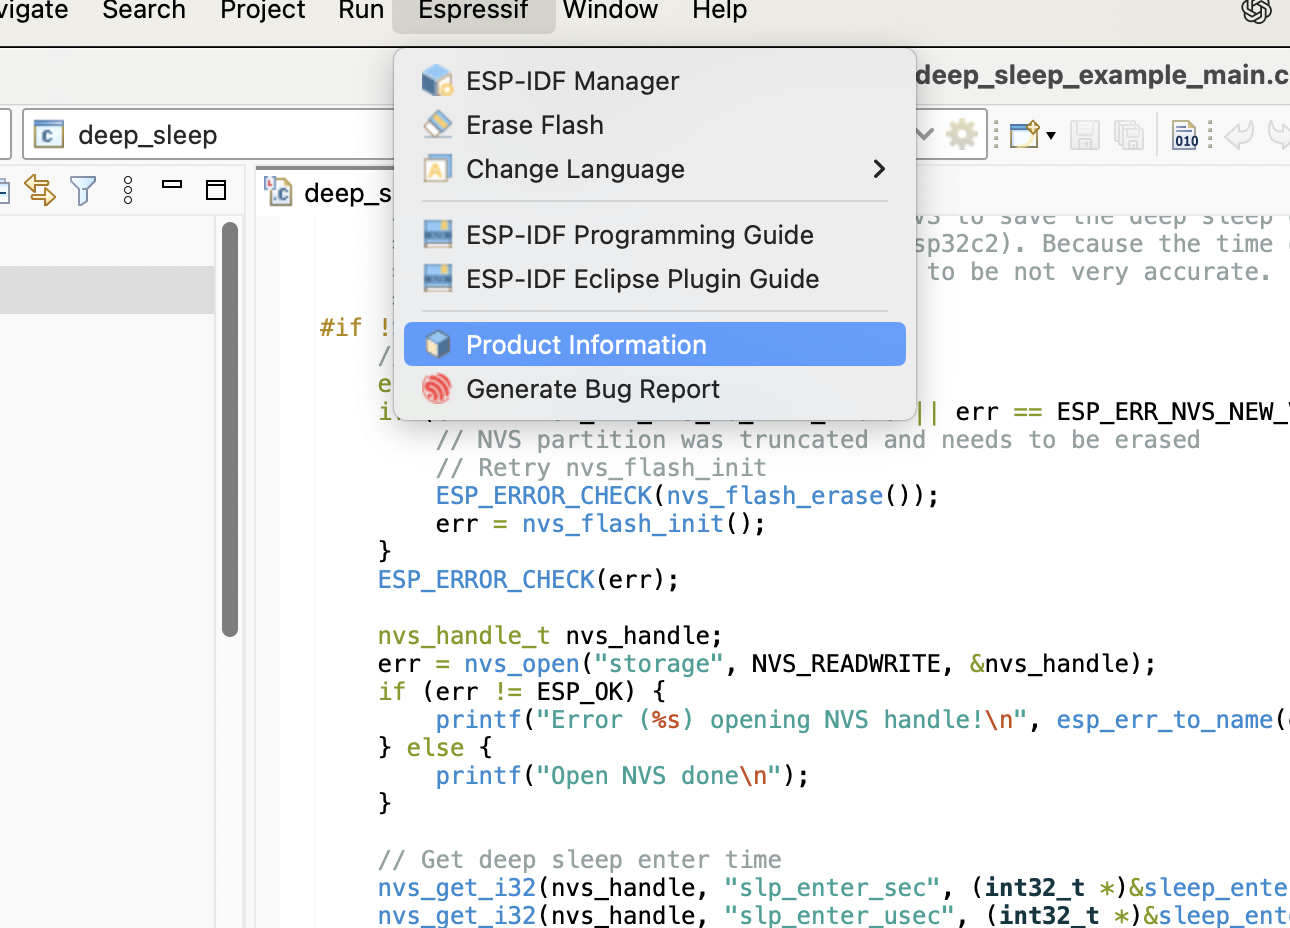Image resolution: width=1290 pixels, height=928 pixels.
Task: Minimize the left side panel
Action: coord(172,184)
